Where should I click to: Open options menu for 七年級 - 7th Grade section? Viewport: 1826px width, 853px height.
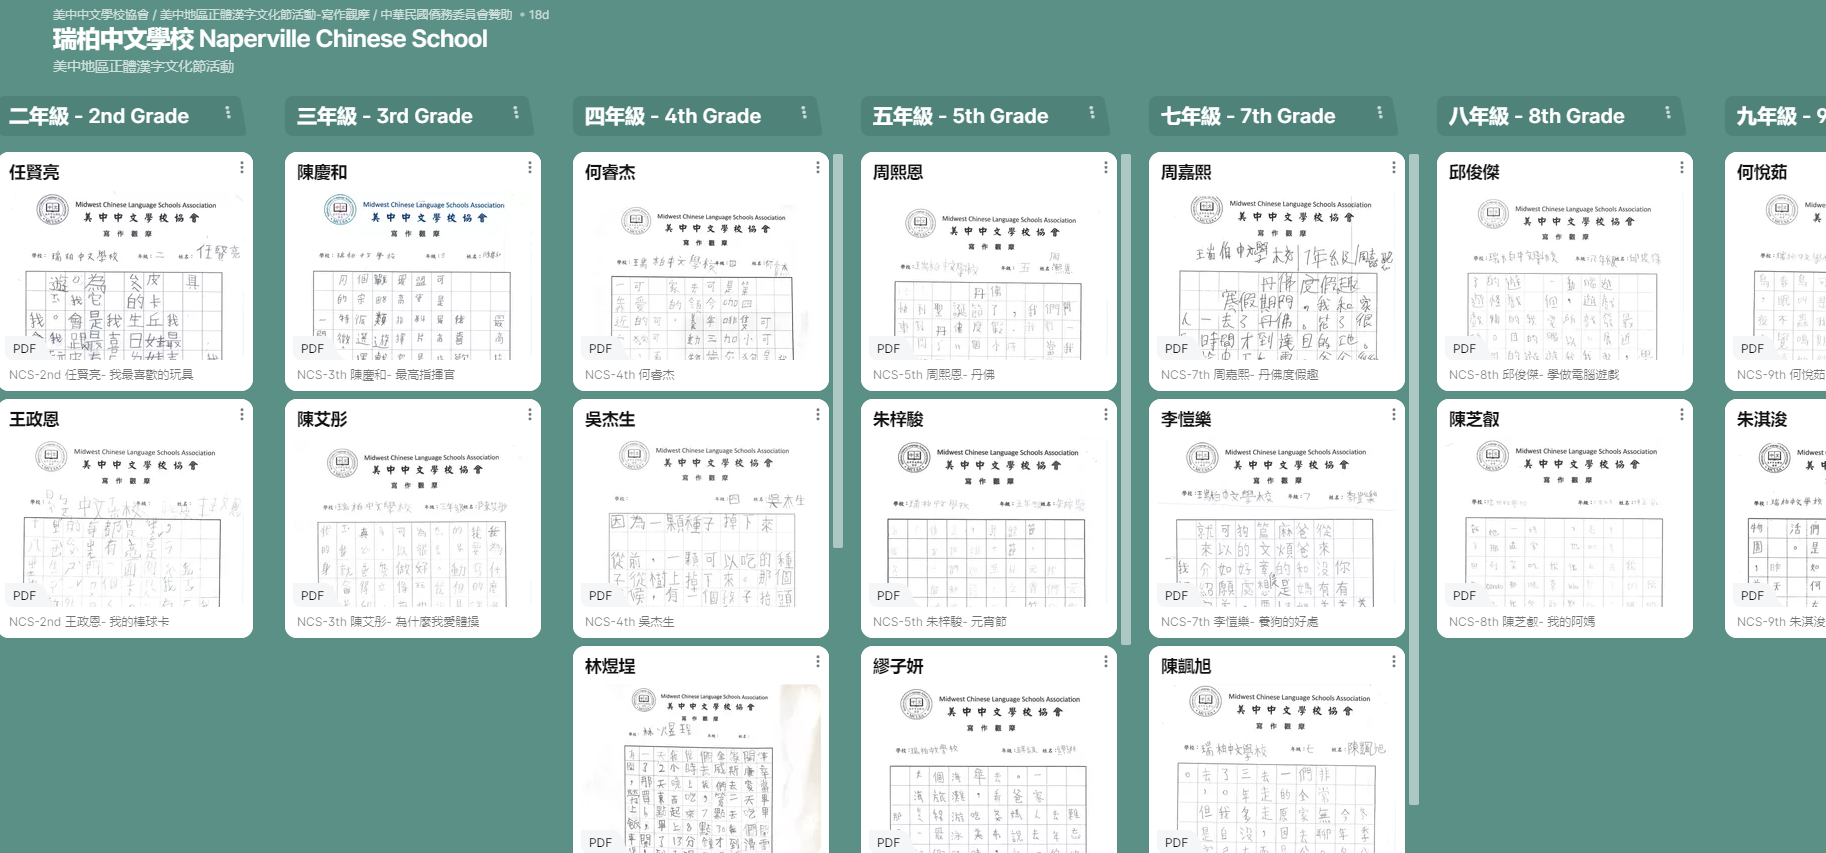click(1380, 113)
